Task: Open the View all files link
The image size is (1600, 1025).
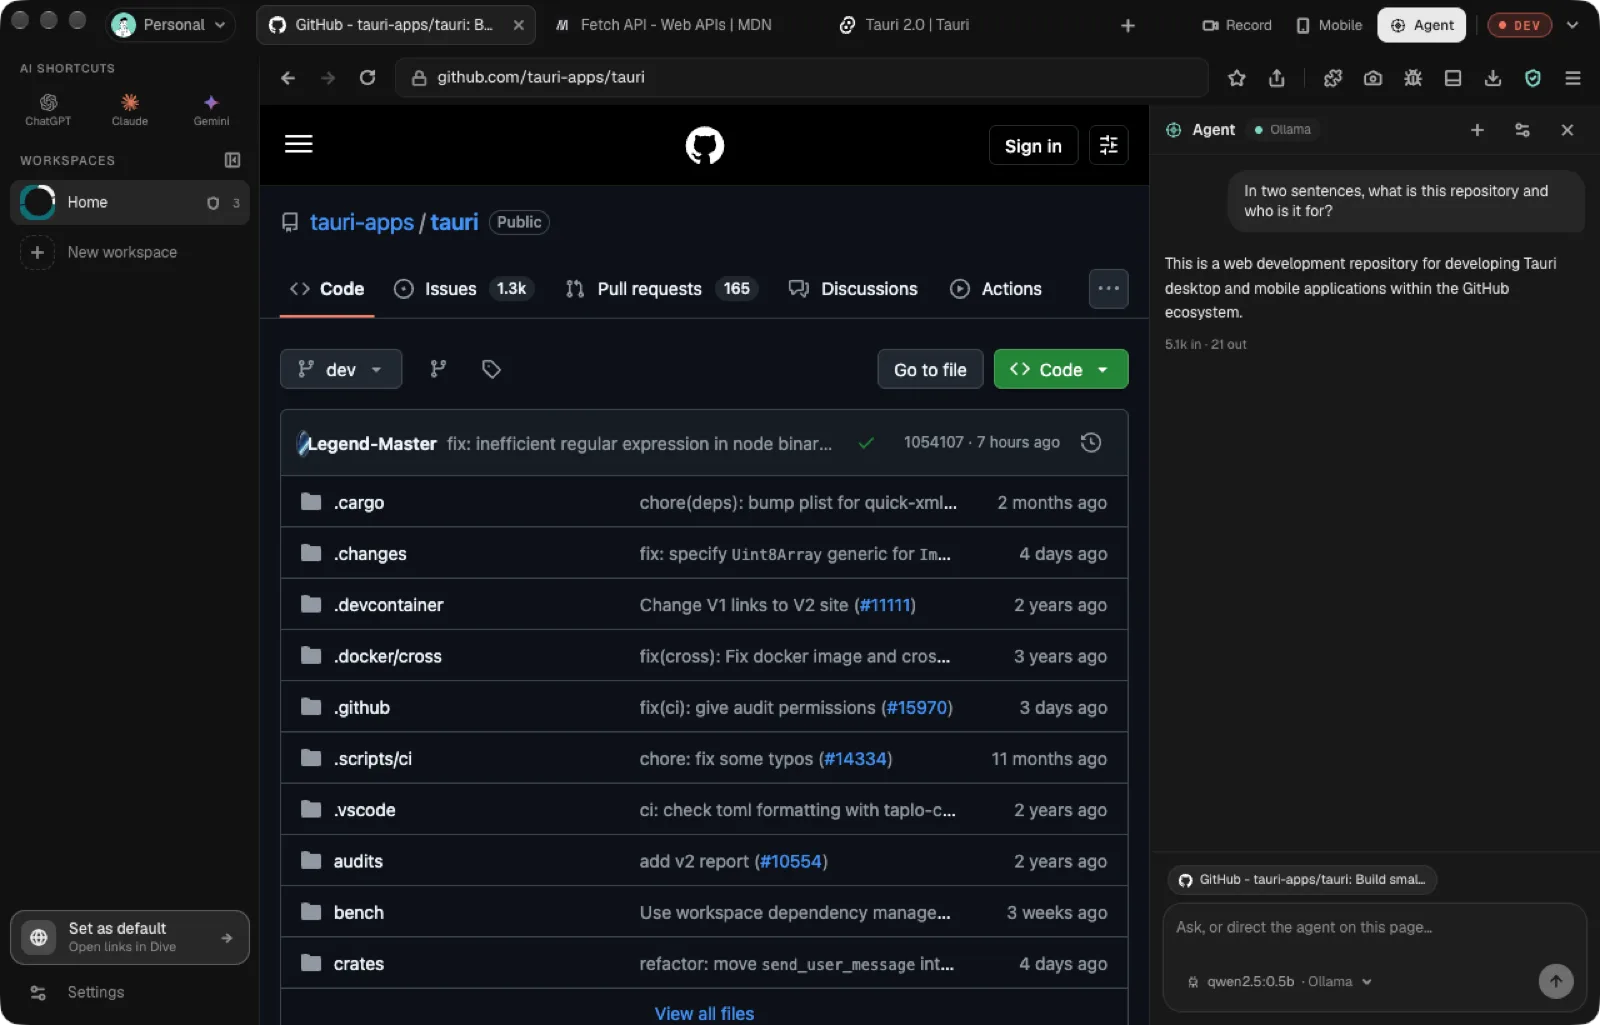Action: (704, 1013)
